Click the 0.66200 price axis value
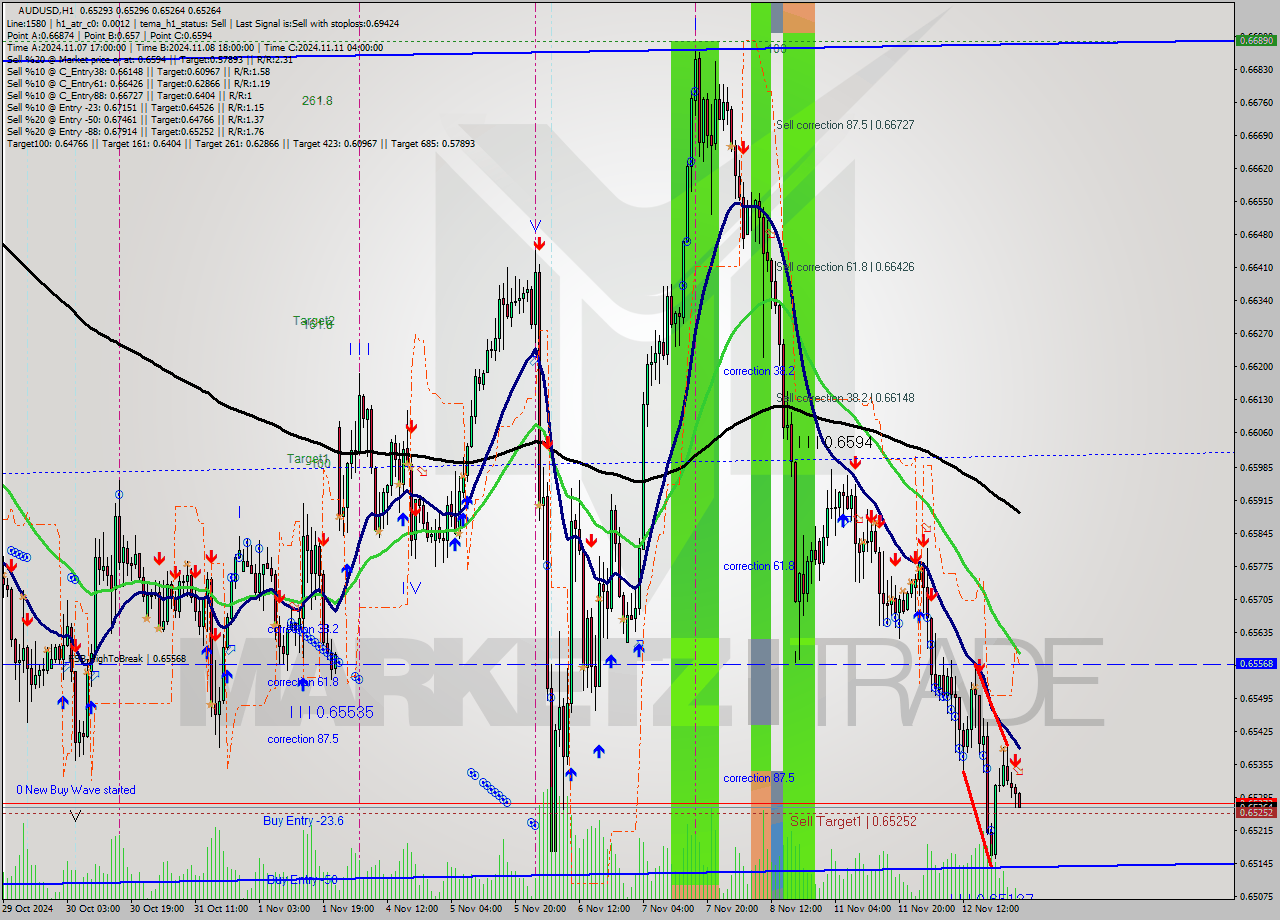This screenshot has height=920, width=1280. click(x=1256, y=366)
